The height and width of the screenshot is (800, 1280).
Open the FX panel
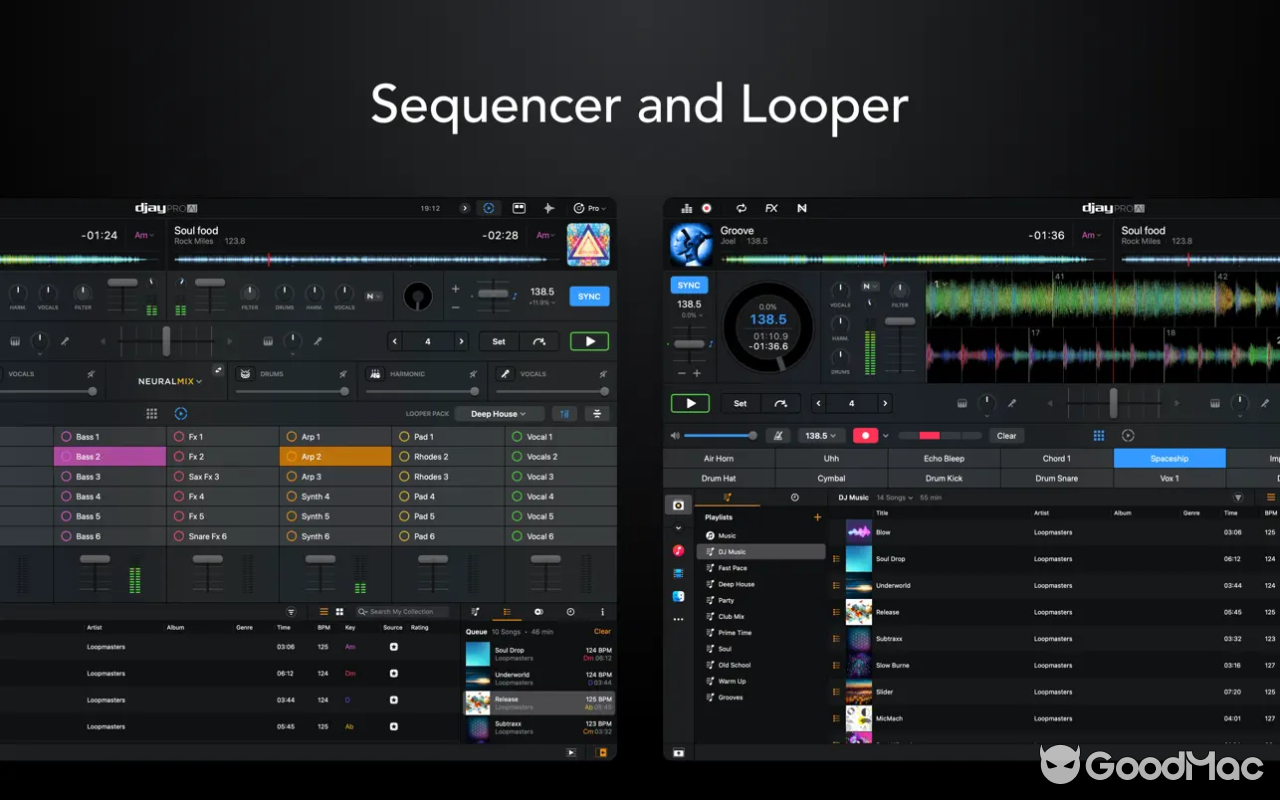tap(771, 207)
